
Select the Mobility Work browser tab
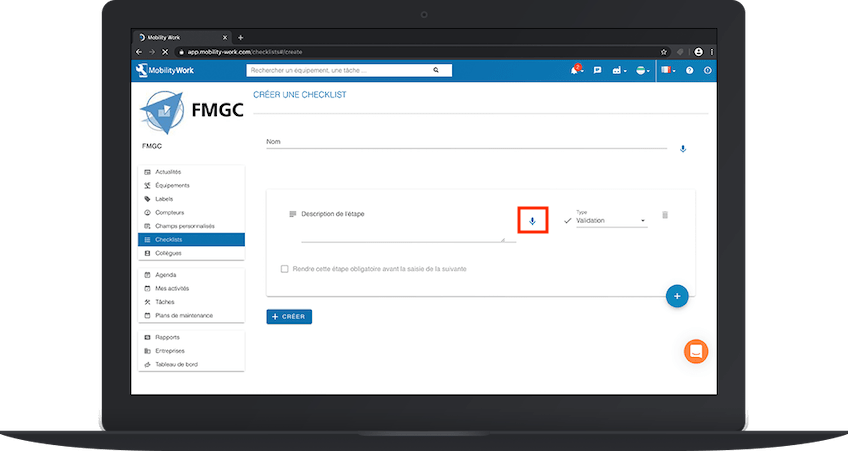tap(183, 37)
